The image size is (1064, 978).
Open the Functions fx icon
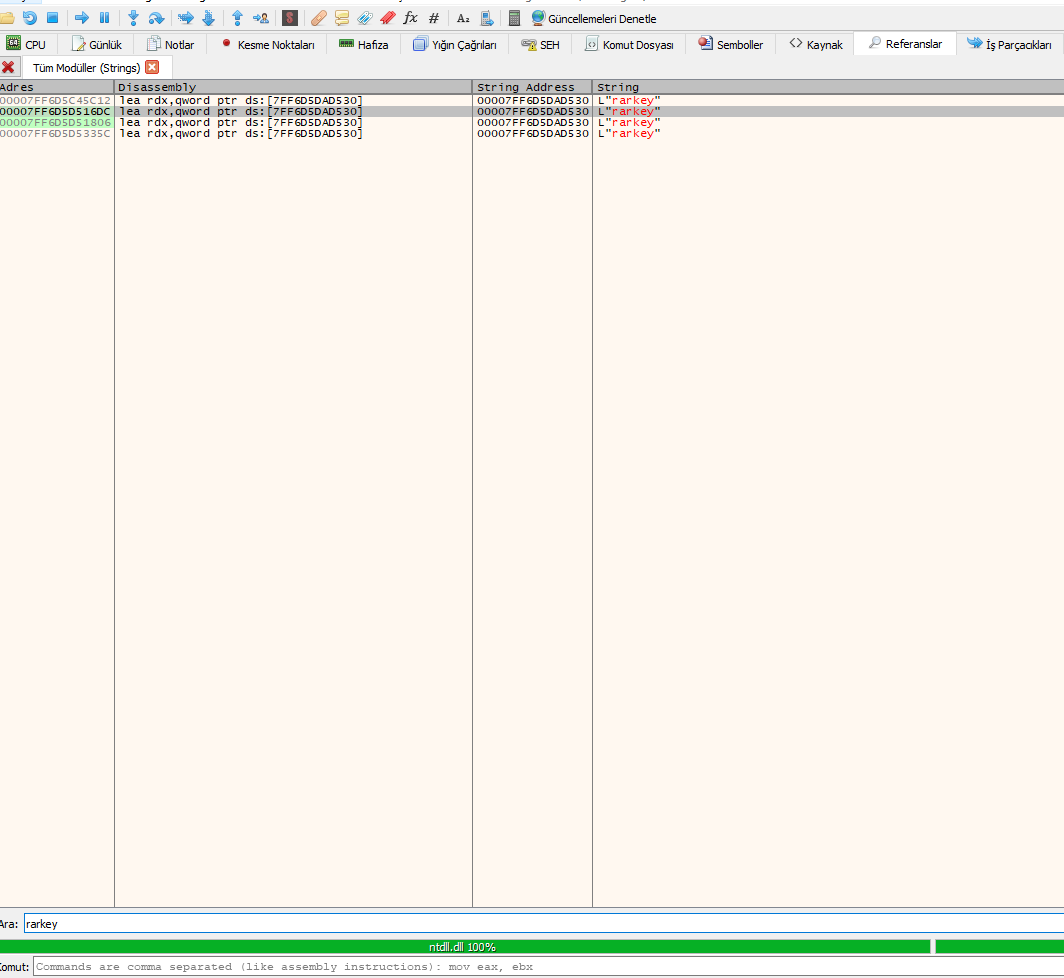(411, 18)
